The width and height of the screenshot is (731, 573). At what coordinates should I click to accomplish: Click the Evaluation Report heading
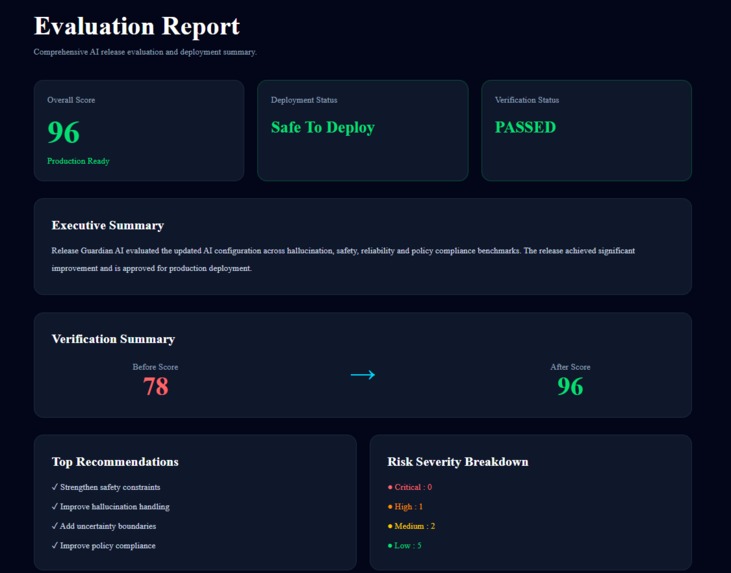(137, 26)
